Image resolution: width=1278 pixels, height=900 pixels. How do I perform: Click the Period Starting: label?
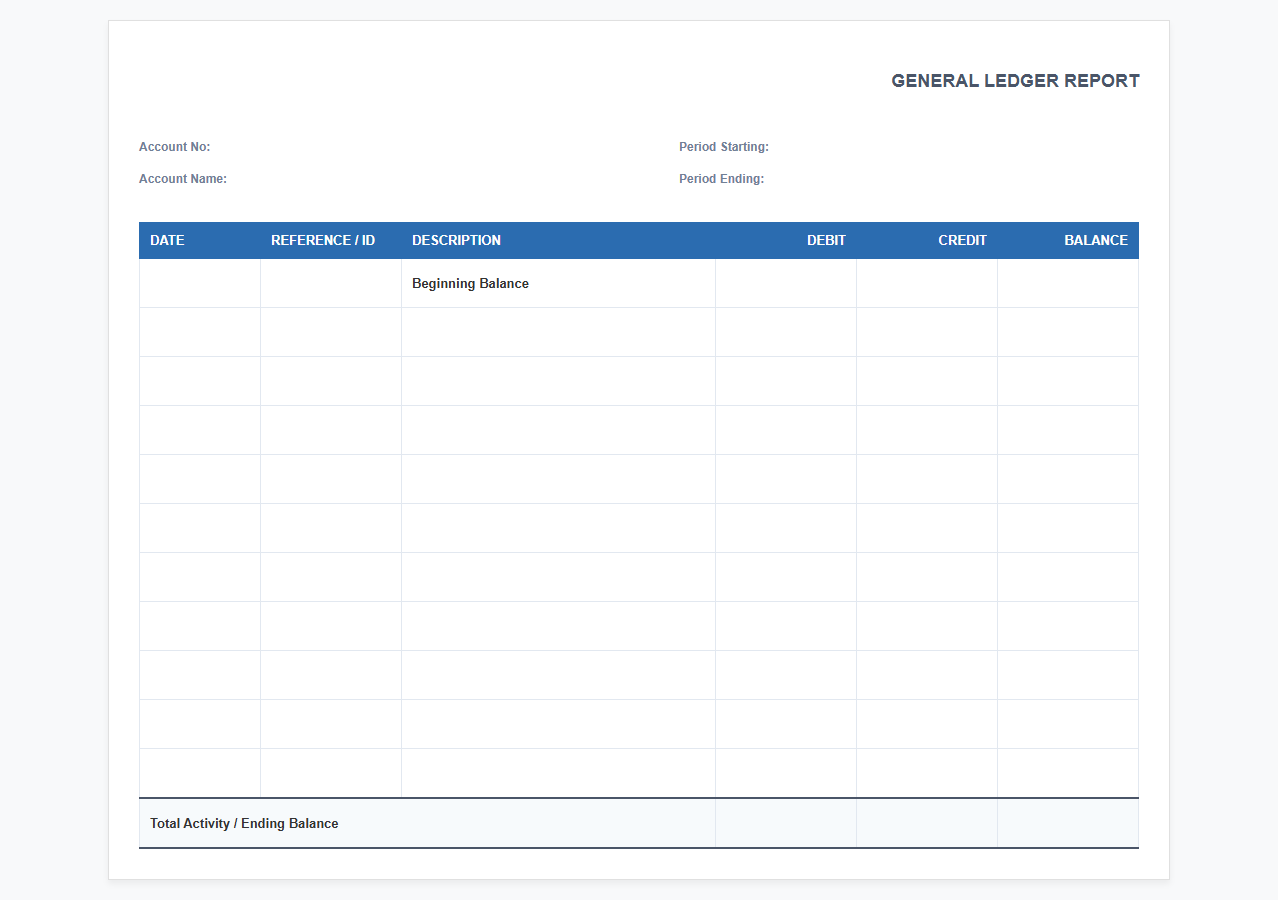pos(724,147)
